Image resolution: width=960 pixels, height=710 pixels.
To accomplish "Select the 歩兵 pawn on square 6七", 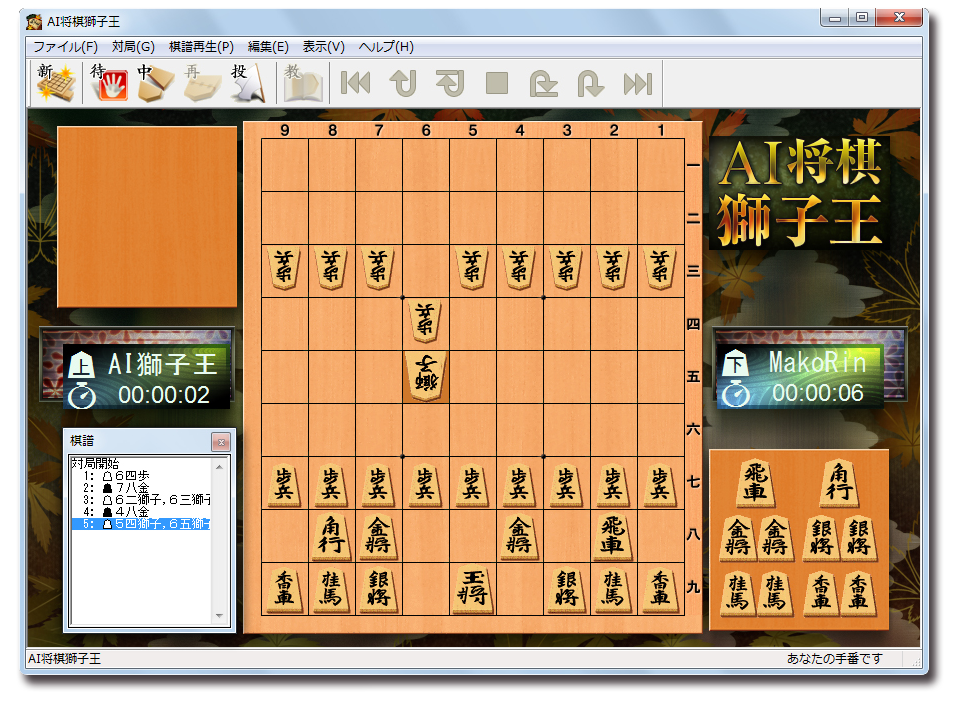I will click(x=426, y=485).
